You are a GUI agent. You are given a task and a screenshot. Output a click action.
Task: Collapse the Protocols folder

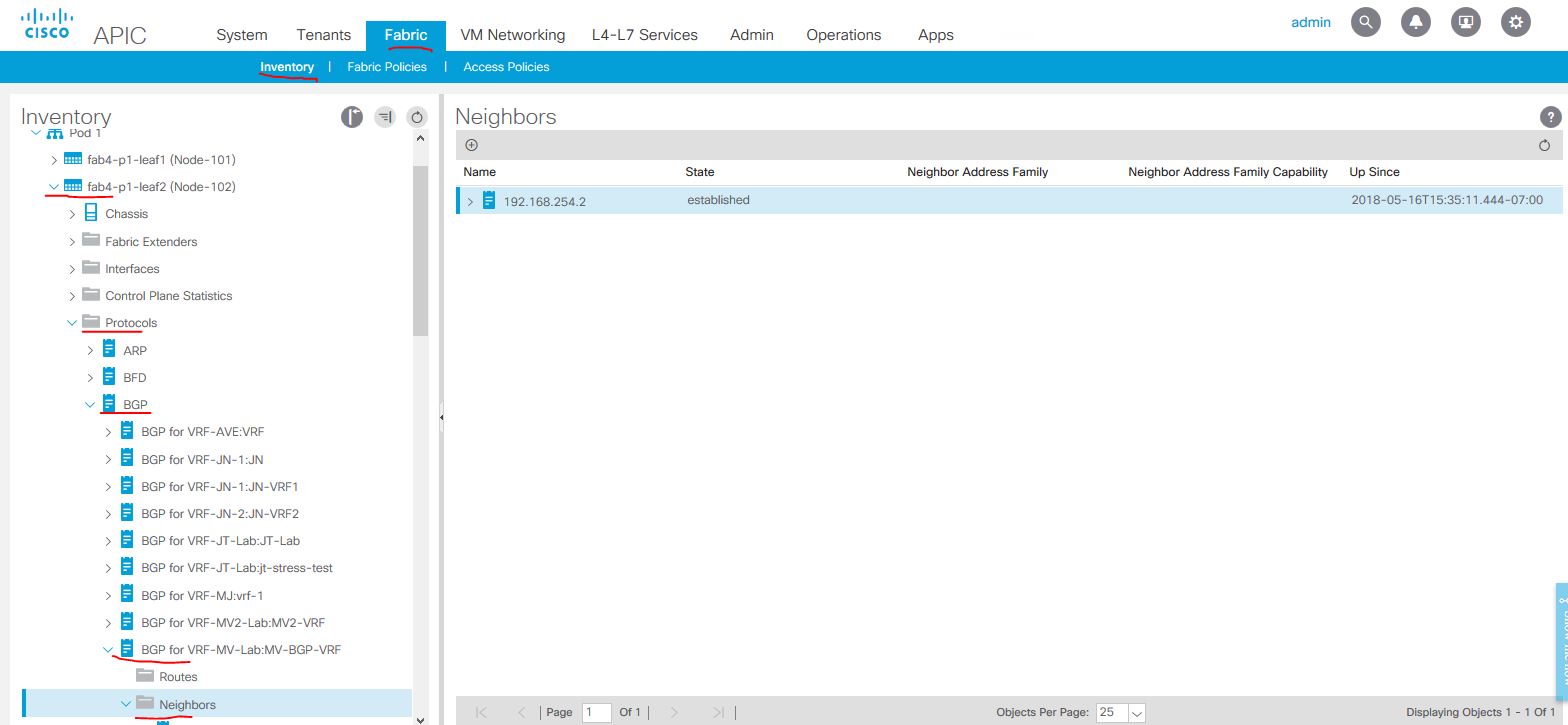pos(72,323)
